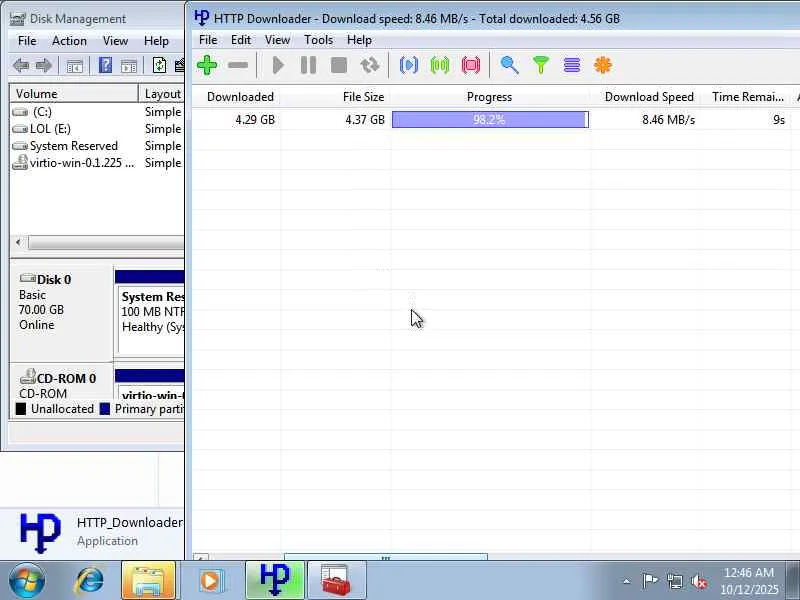Sort by the Progress column header
This screenshot has width=800, height=600.
(x=489, y=97)
